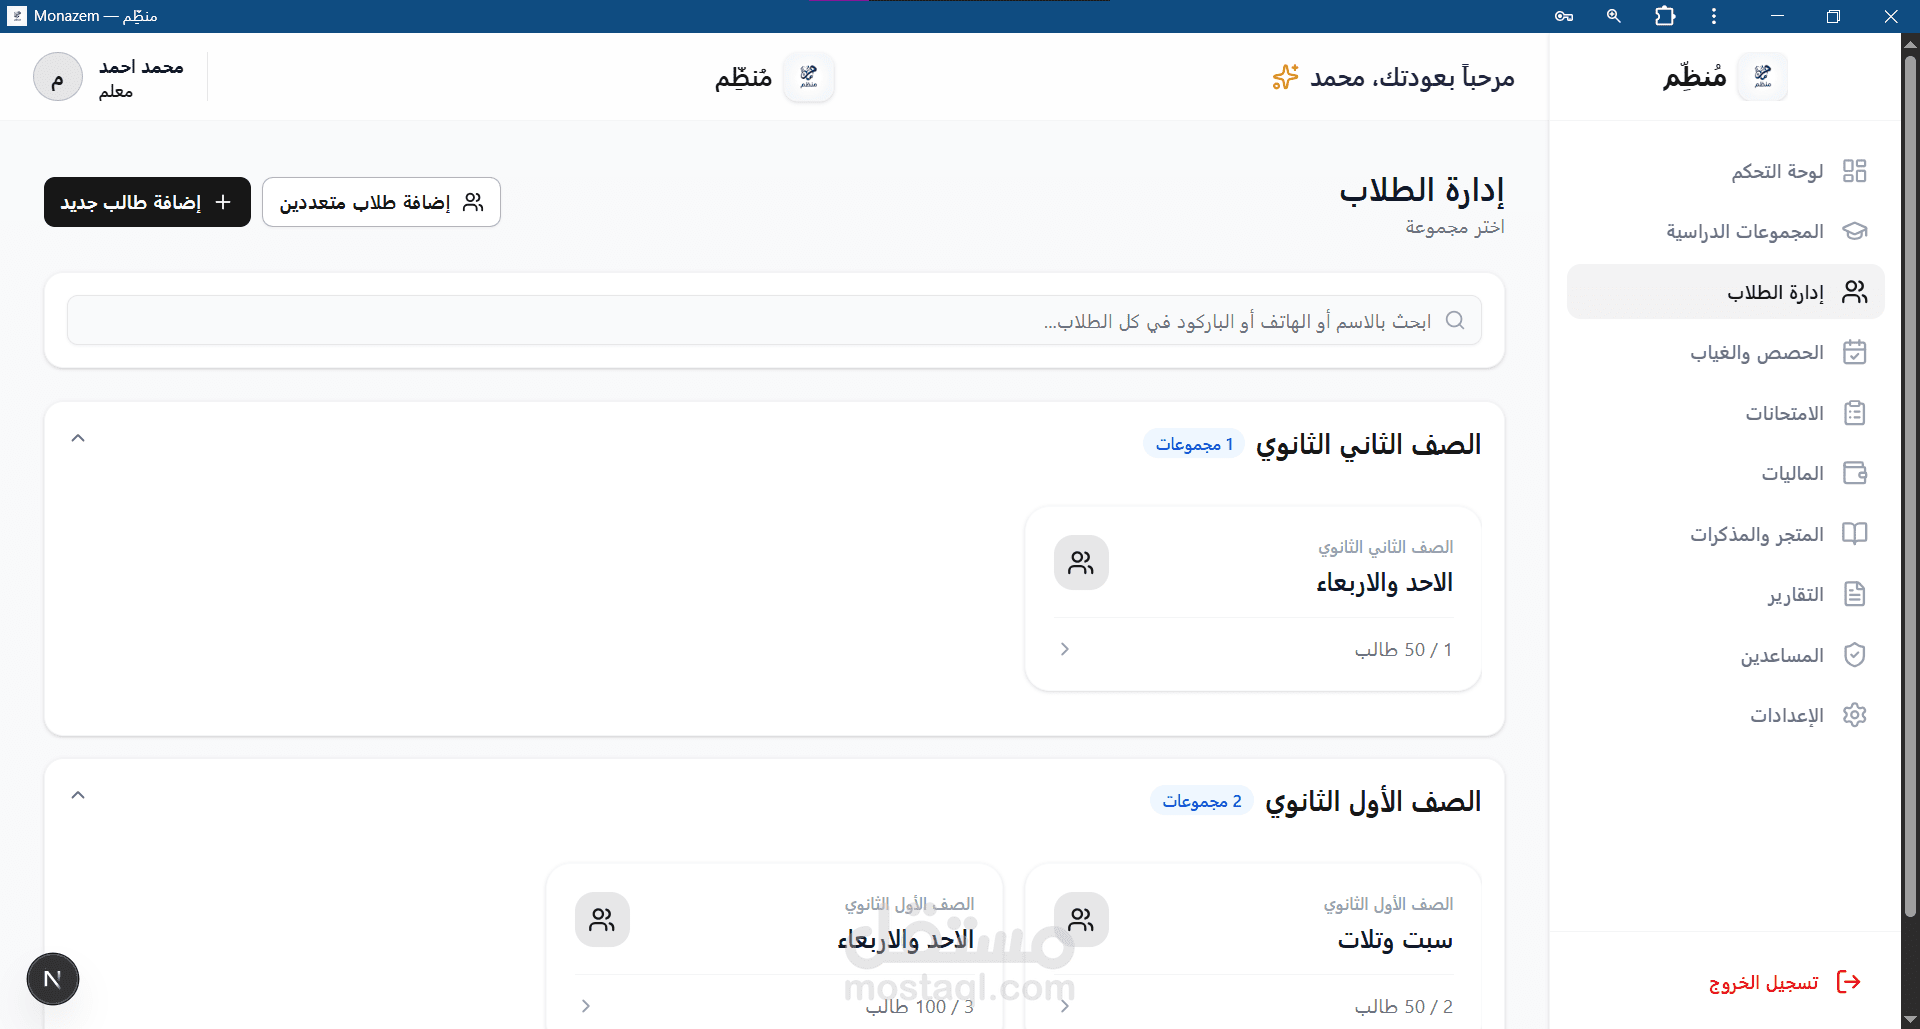The width and height of the screenshot is (1920, 1029).
Task: Click gear icon for الإعدادات
Action: click(x=1854, y=715)
